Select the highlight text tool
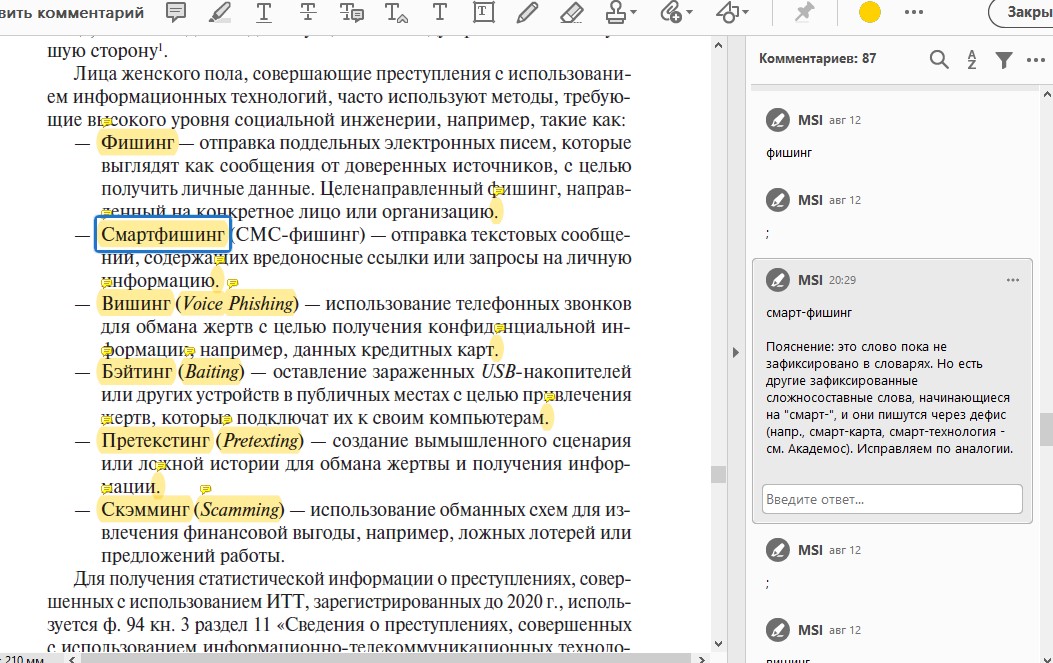Screen dimensions: 1053x663 click(220, 12)
